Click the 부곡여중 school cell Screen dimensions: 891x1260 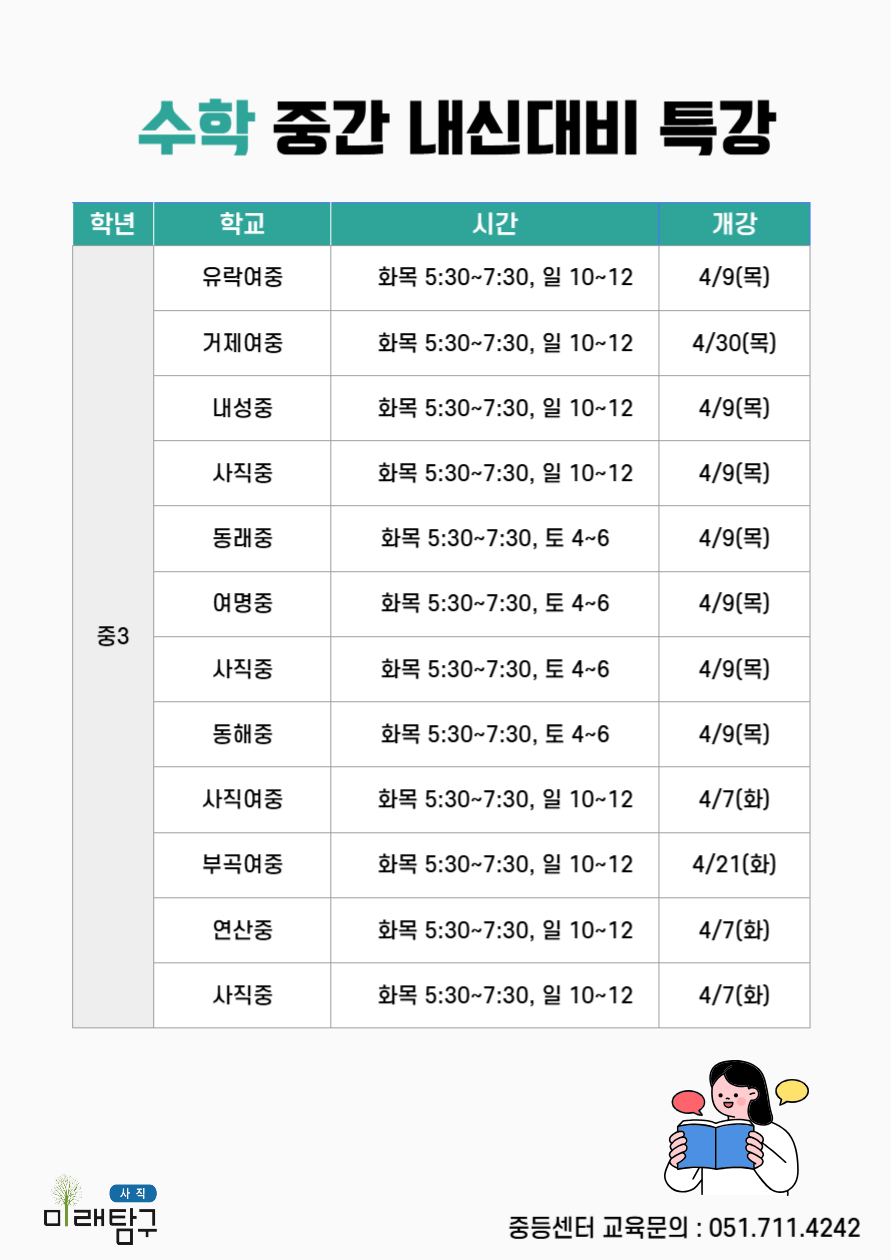pos(242,864)
